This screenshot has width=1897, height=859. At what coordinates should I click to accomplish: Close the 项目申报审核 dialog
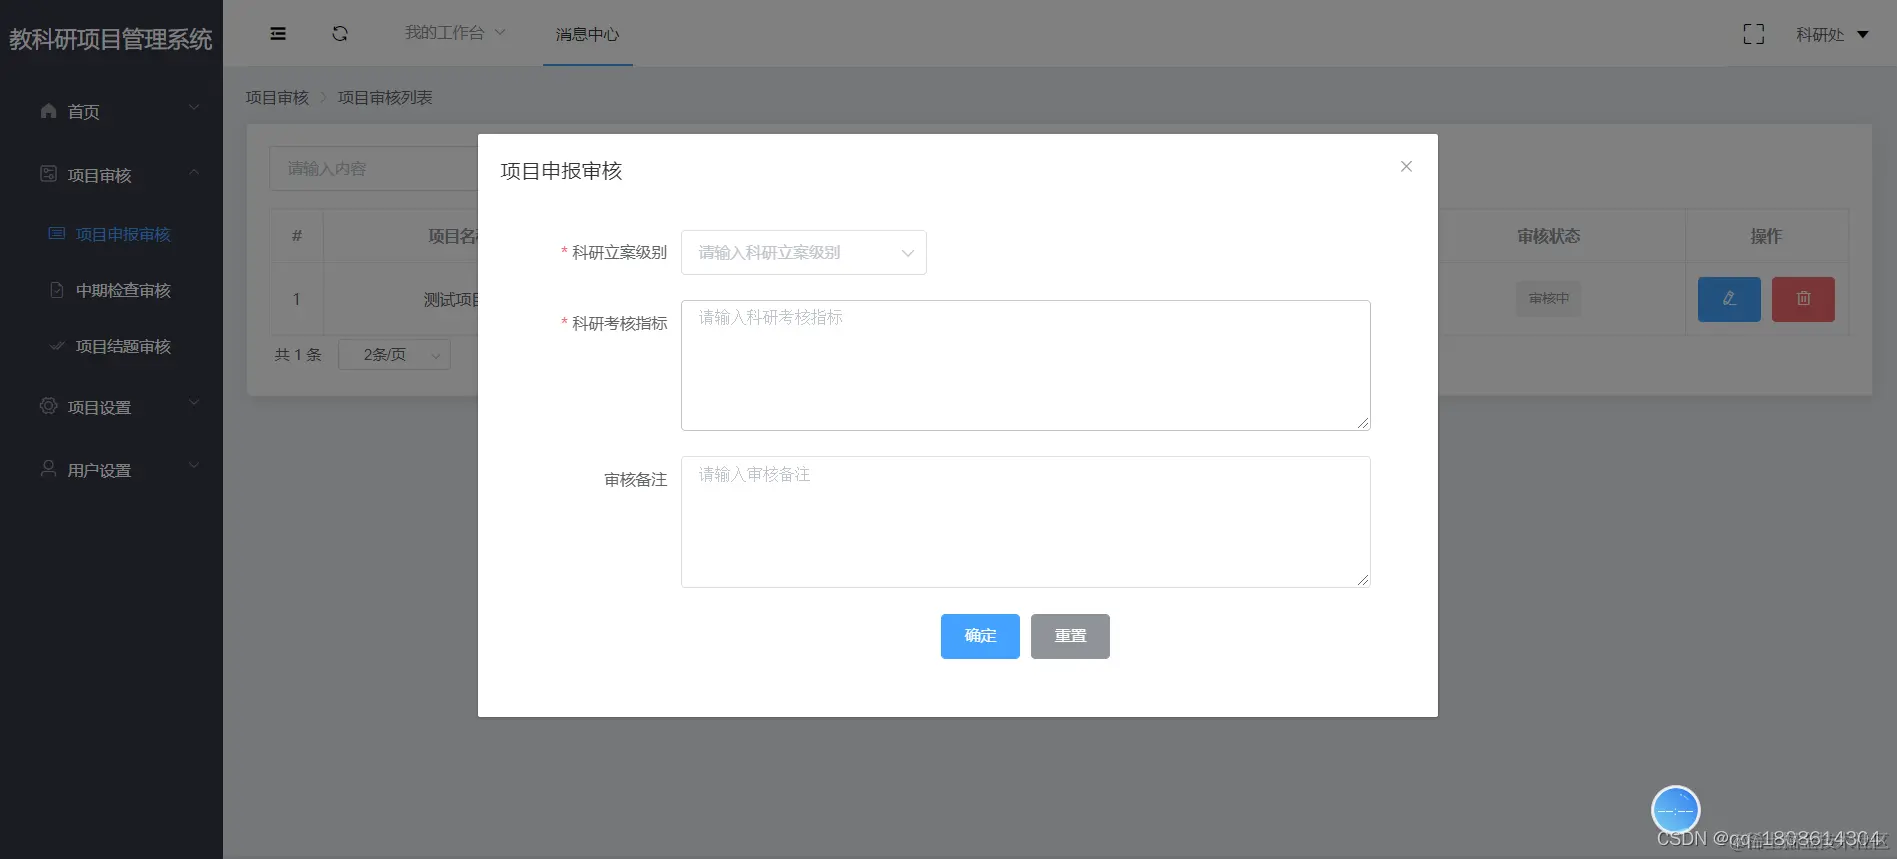click(1406, 166)
